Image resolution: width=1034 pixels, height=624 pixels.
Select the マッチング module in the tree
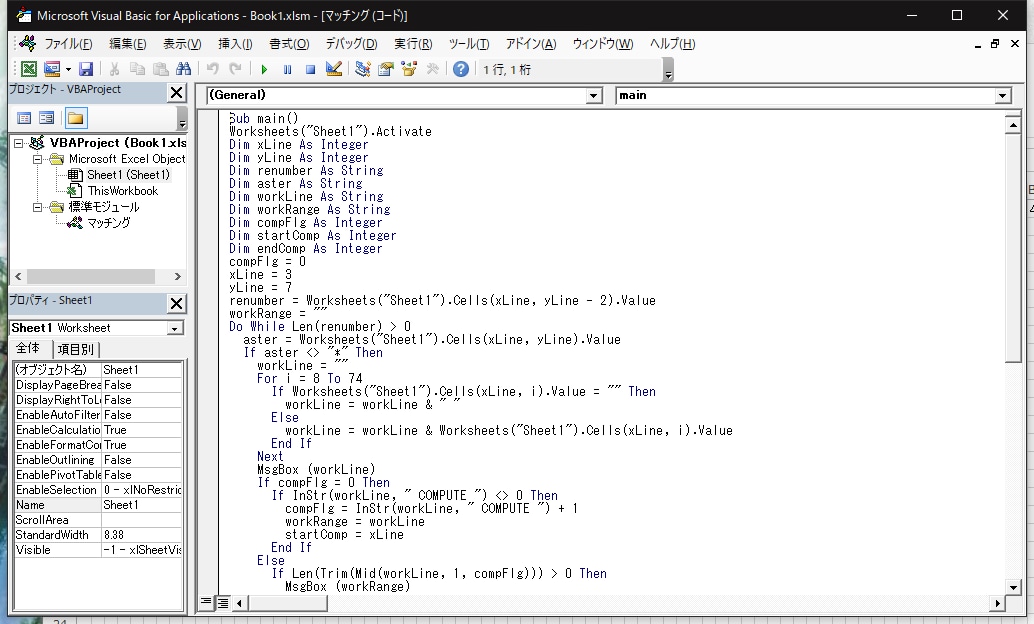click(x=109, y=223)
